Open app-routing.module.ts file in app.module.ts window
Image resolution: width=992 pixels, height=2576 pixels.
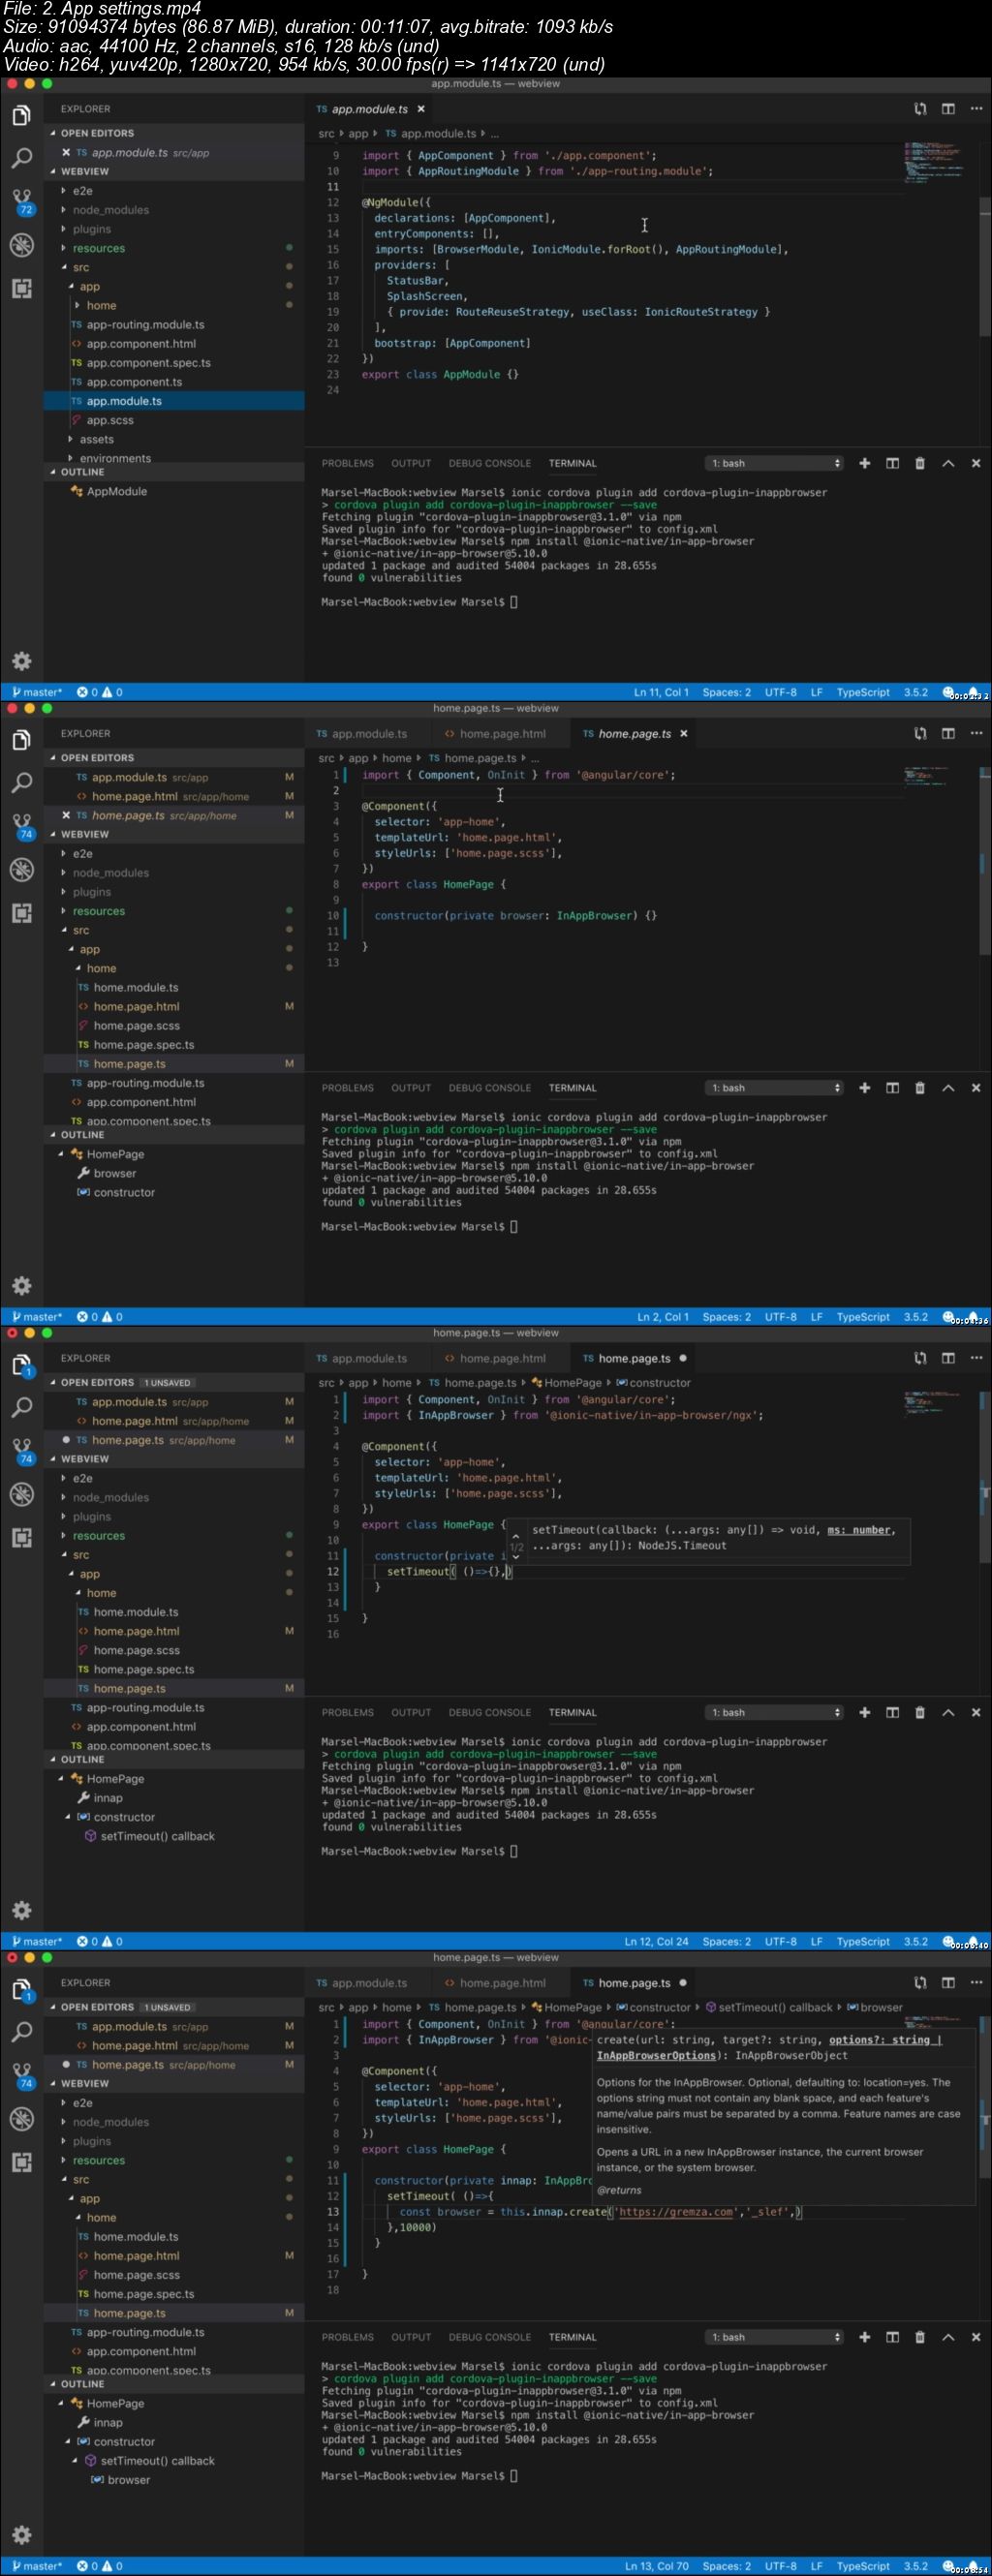coord(145,325)
